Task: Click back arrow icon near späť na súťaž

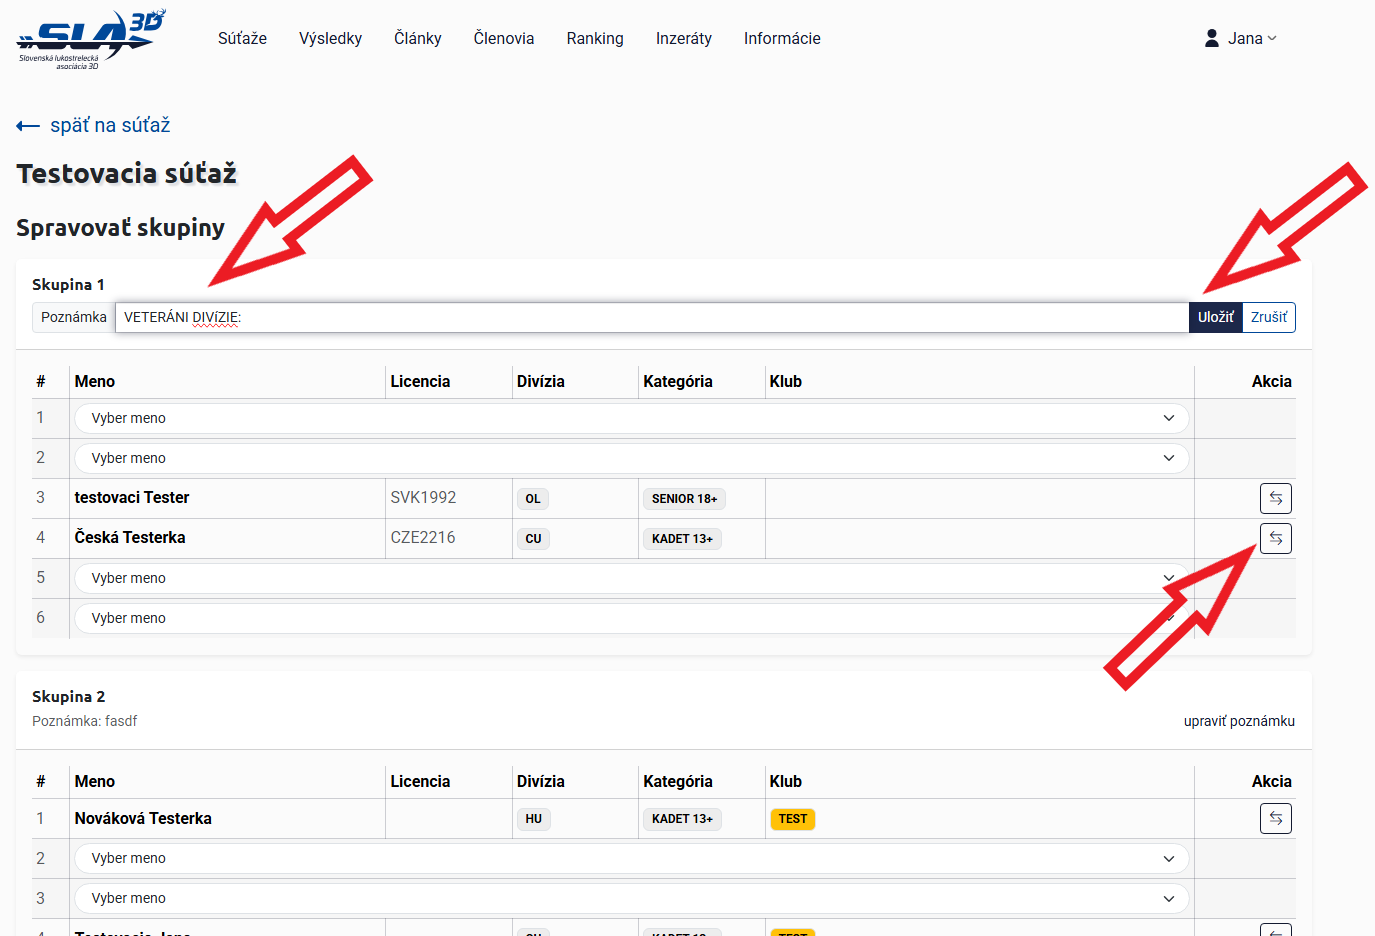Action: coord(28,126)
